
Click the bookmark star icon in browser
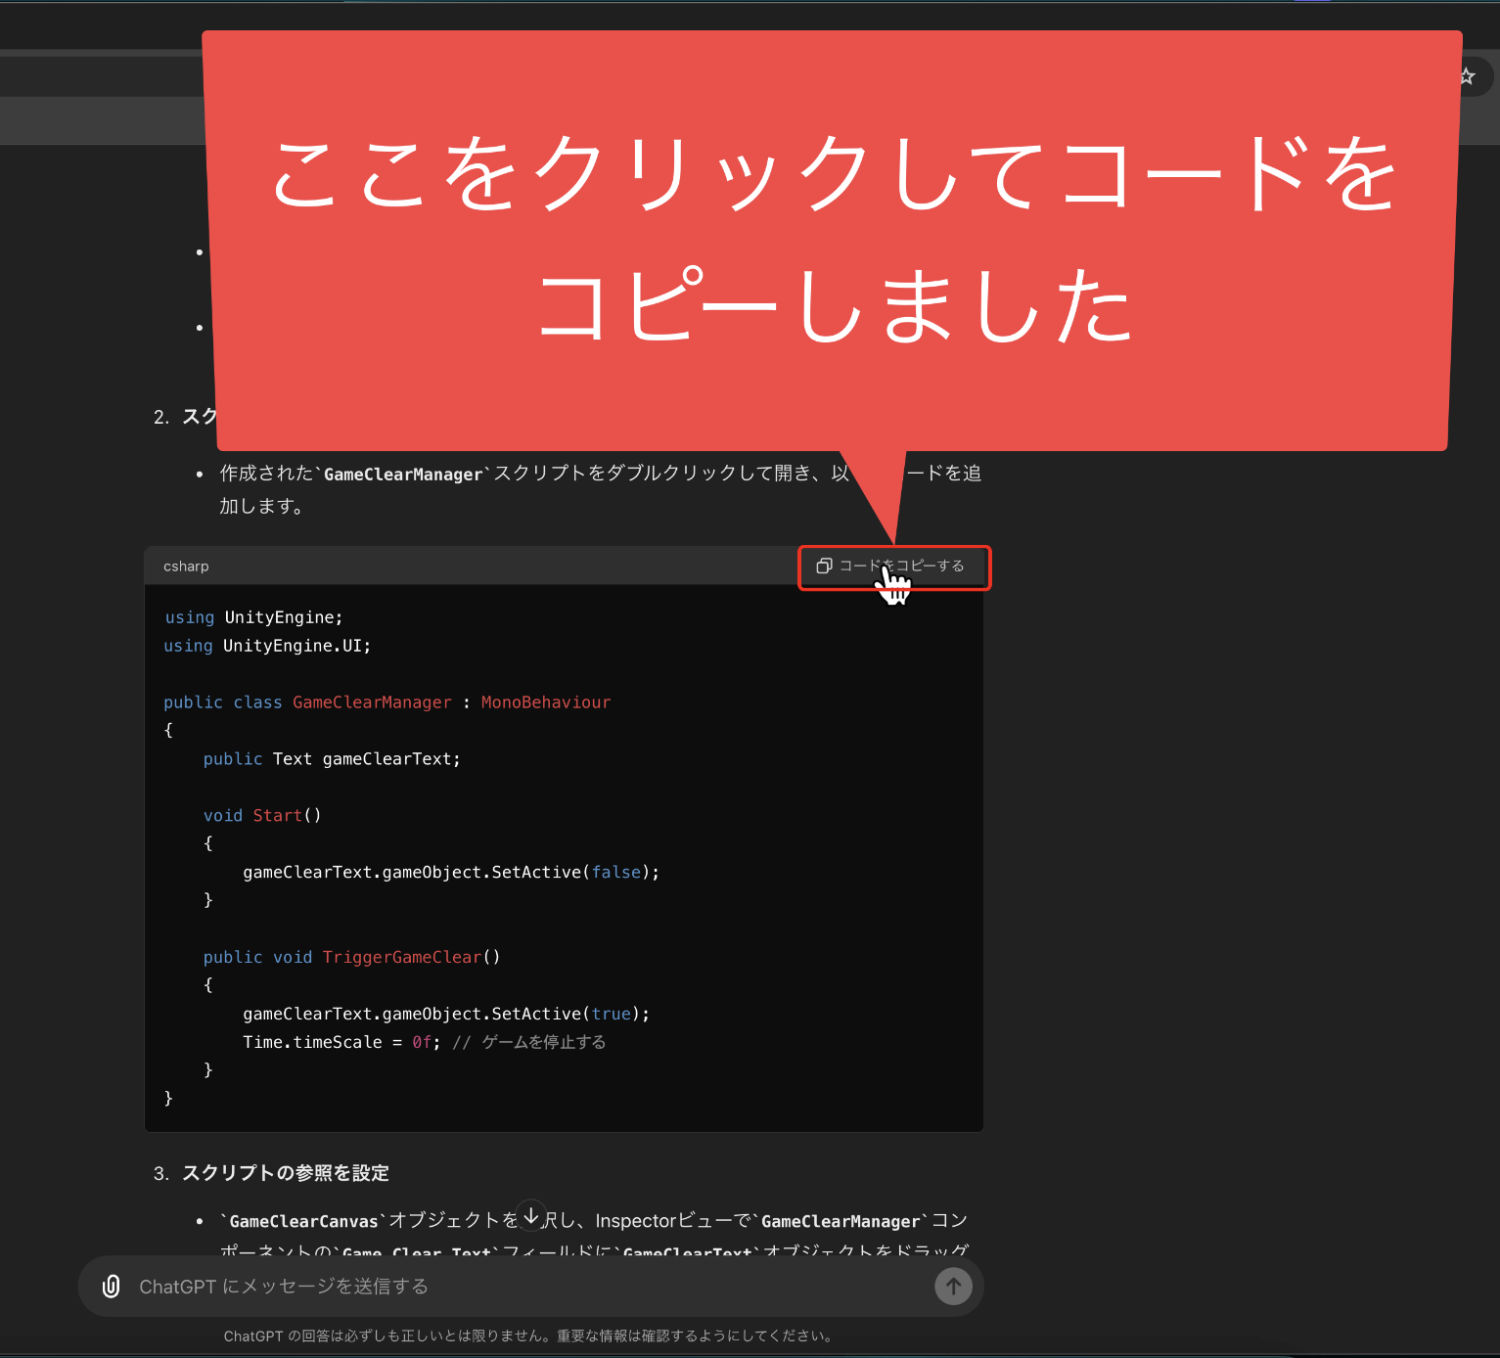coord(1467,76)
